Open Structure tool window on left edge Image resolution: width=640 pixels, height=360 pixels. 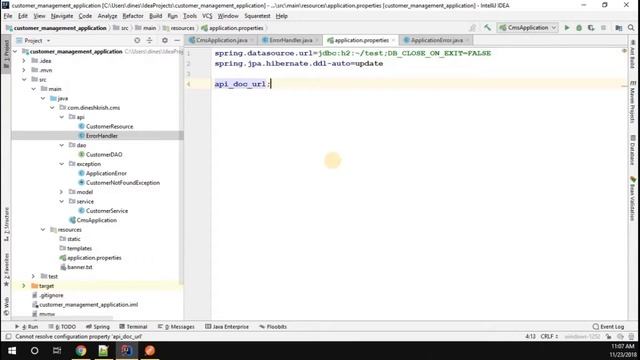click(6, 224)
